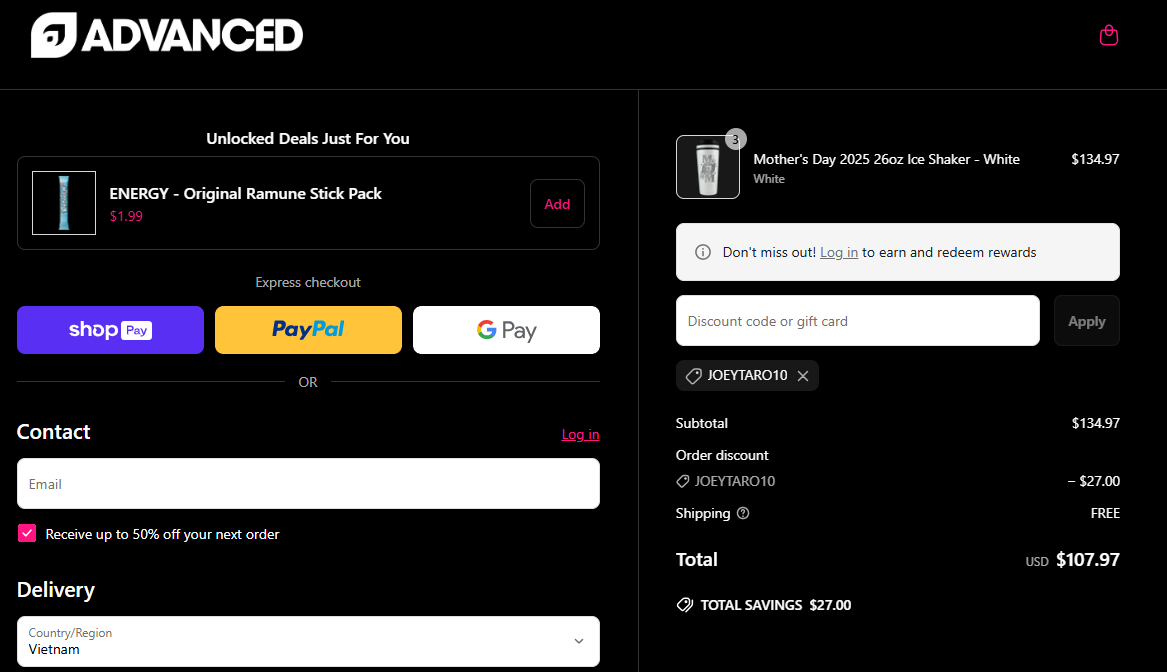The image size is (1167, 672).
Task: Click Log in link beside Contact
Action: (581, 435)
